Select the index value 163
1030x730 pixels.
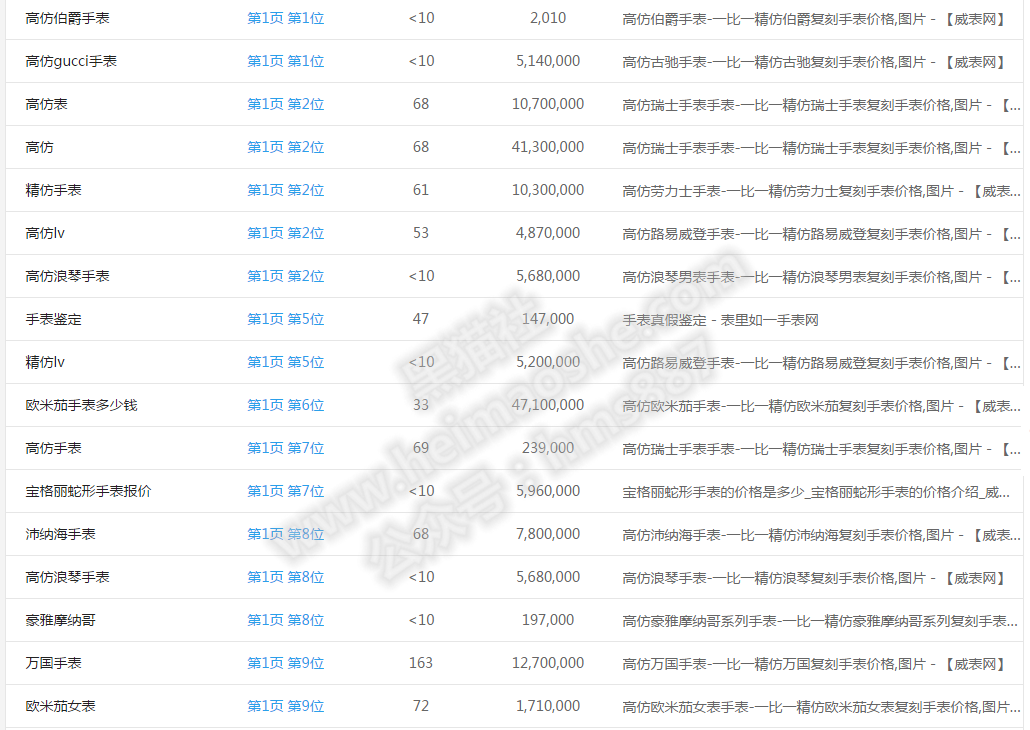pyautogui.click(x=421, y=663)
